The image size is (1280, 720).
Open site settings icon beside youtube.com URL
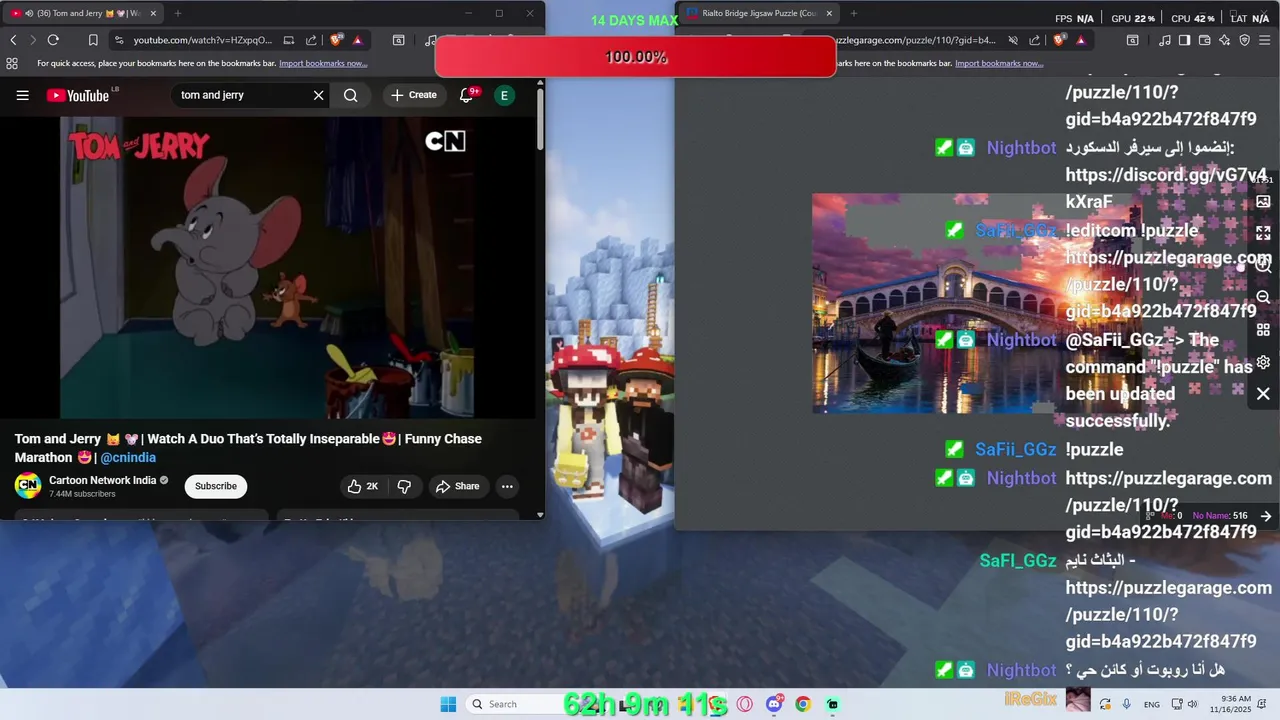(119, 40)
